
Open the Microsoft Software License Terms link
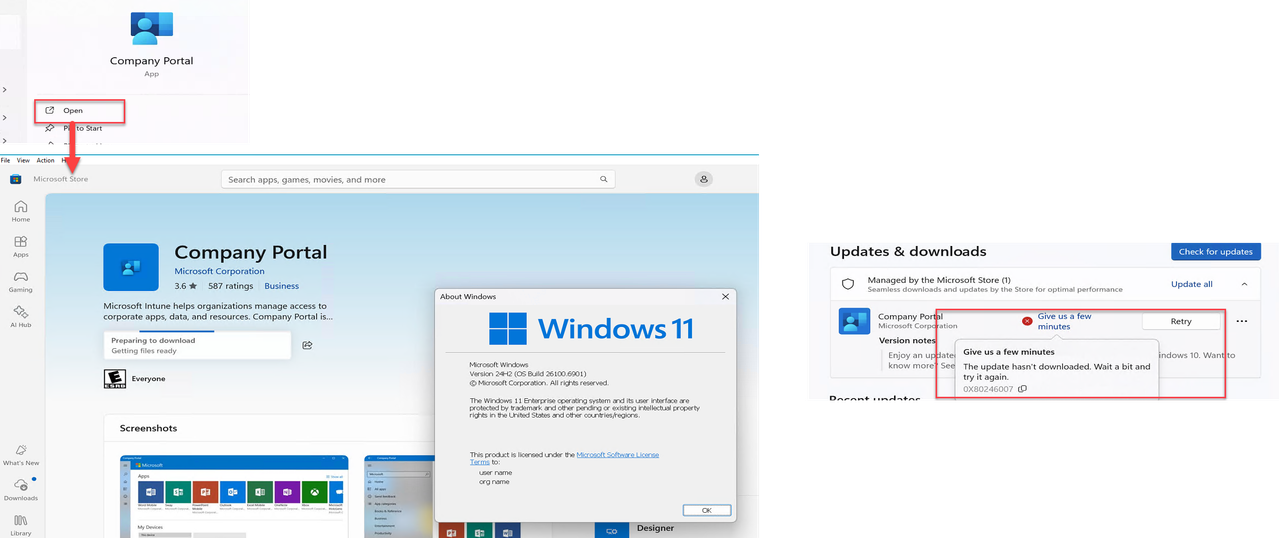tap(564, 458)
